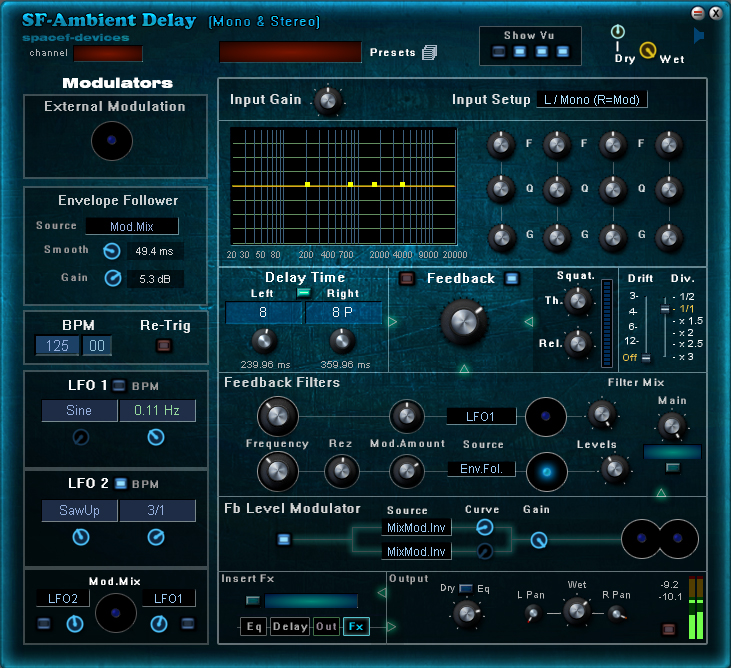Click the red channel display field
Viewport: 731px width, 668px height.
[x=108, y=53]
